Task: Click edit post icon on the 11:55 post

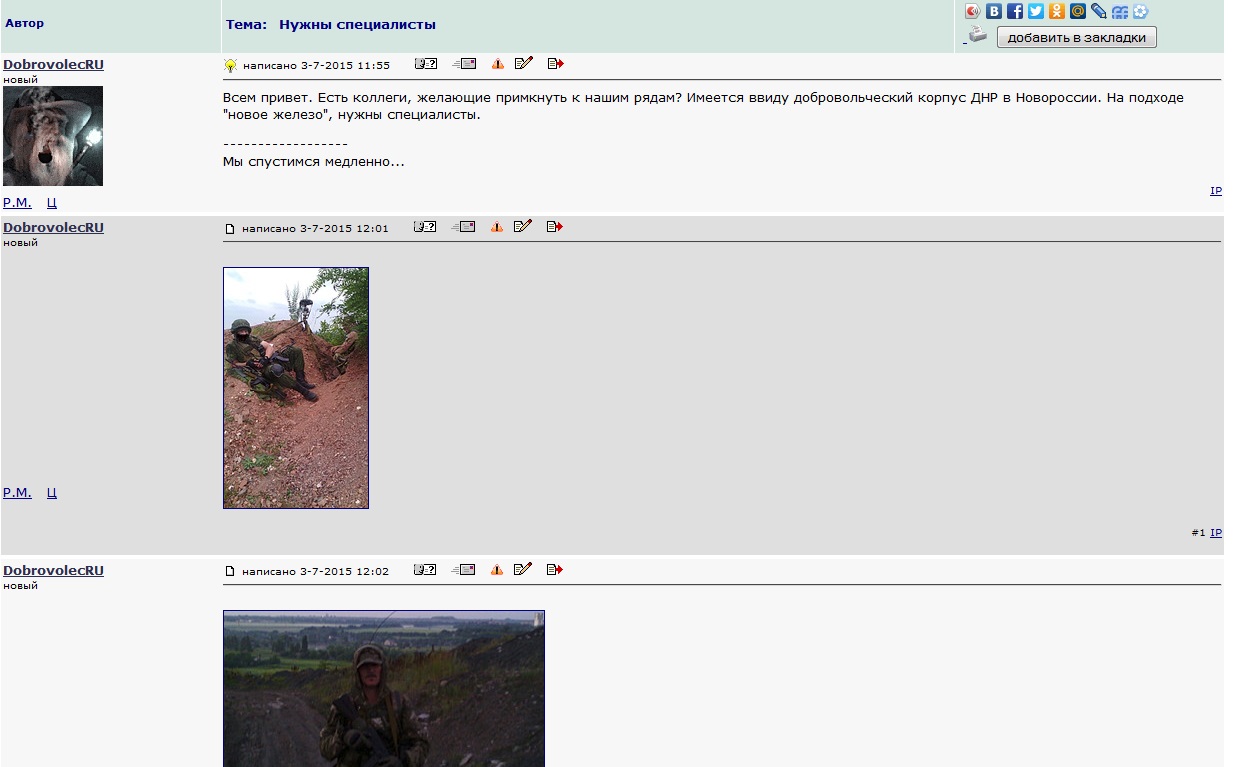Action: coord(523,64)
